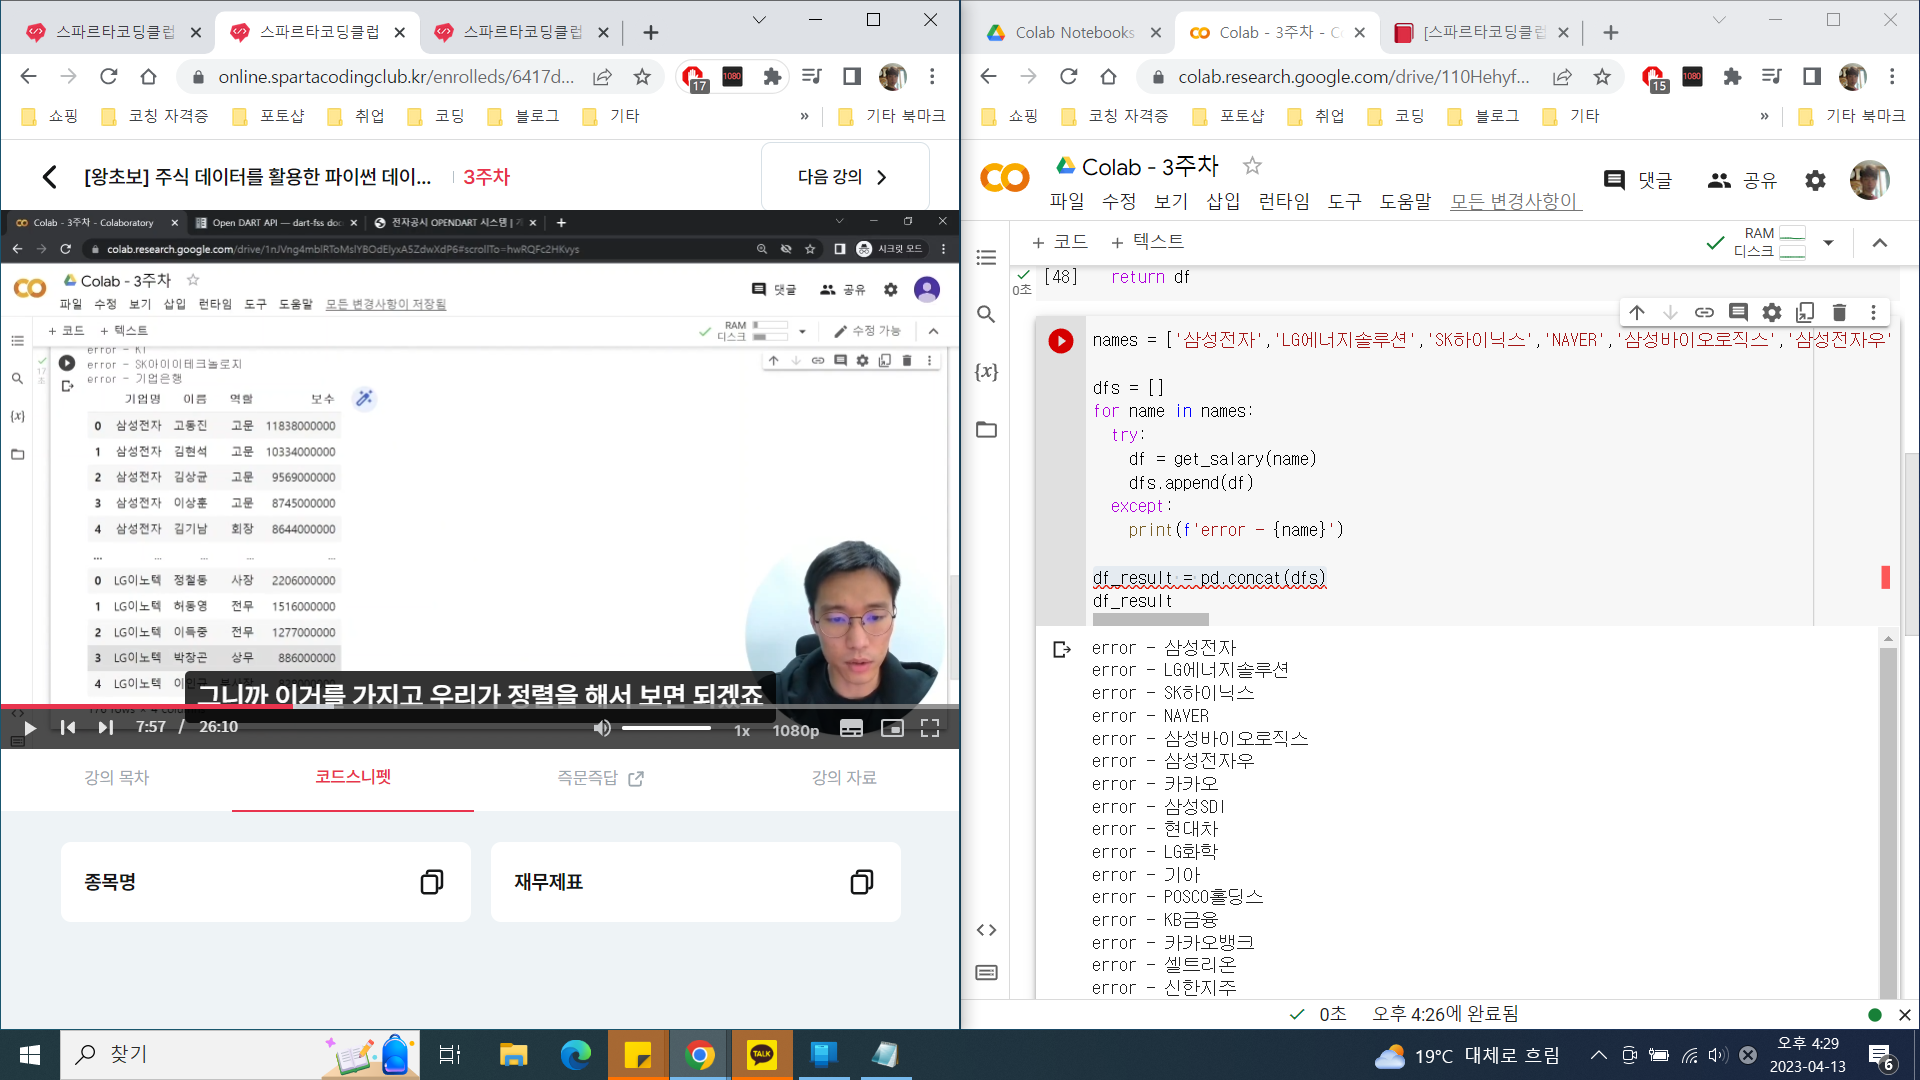The height and width of the screenshot is (1080, 1920).
Task: Open table of contents in right Colab sidebar
Action: 986,258
